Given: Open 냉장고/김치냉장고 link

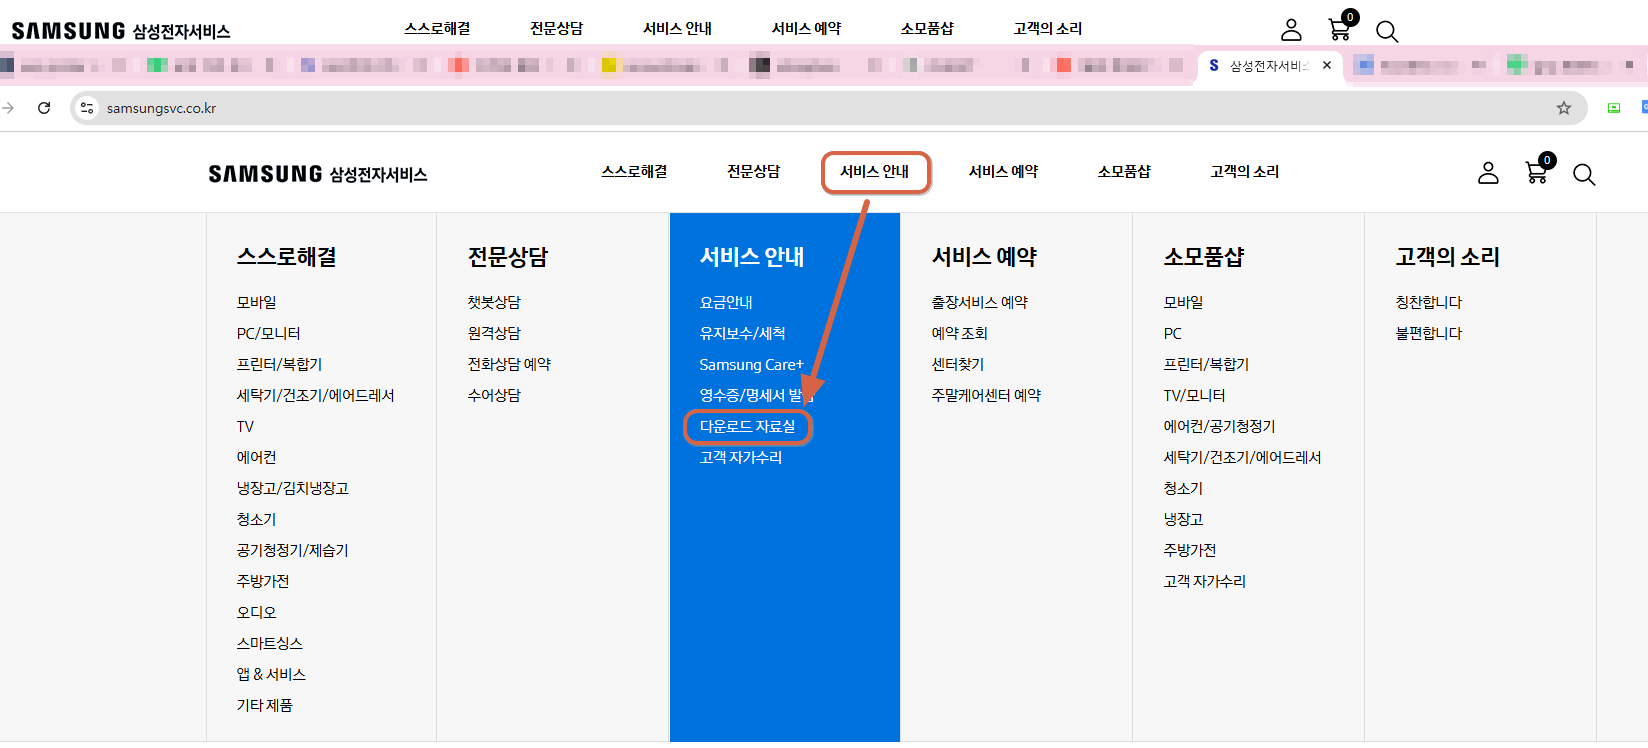Looking at the screenshot, I should coord(292,488).
